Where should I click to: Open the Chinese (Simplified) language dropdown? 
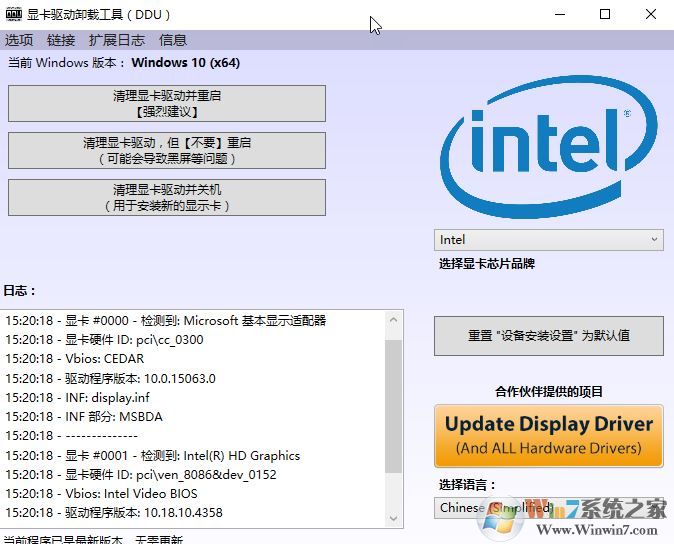pos(549,508)
